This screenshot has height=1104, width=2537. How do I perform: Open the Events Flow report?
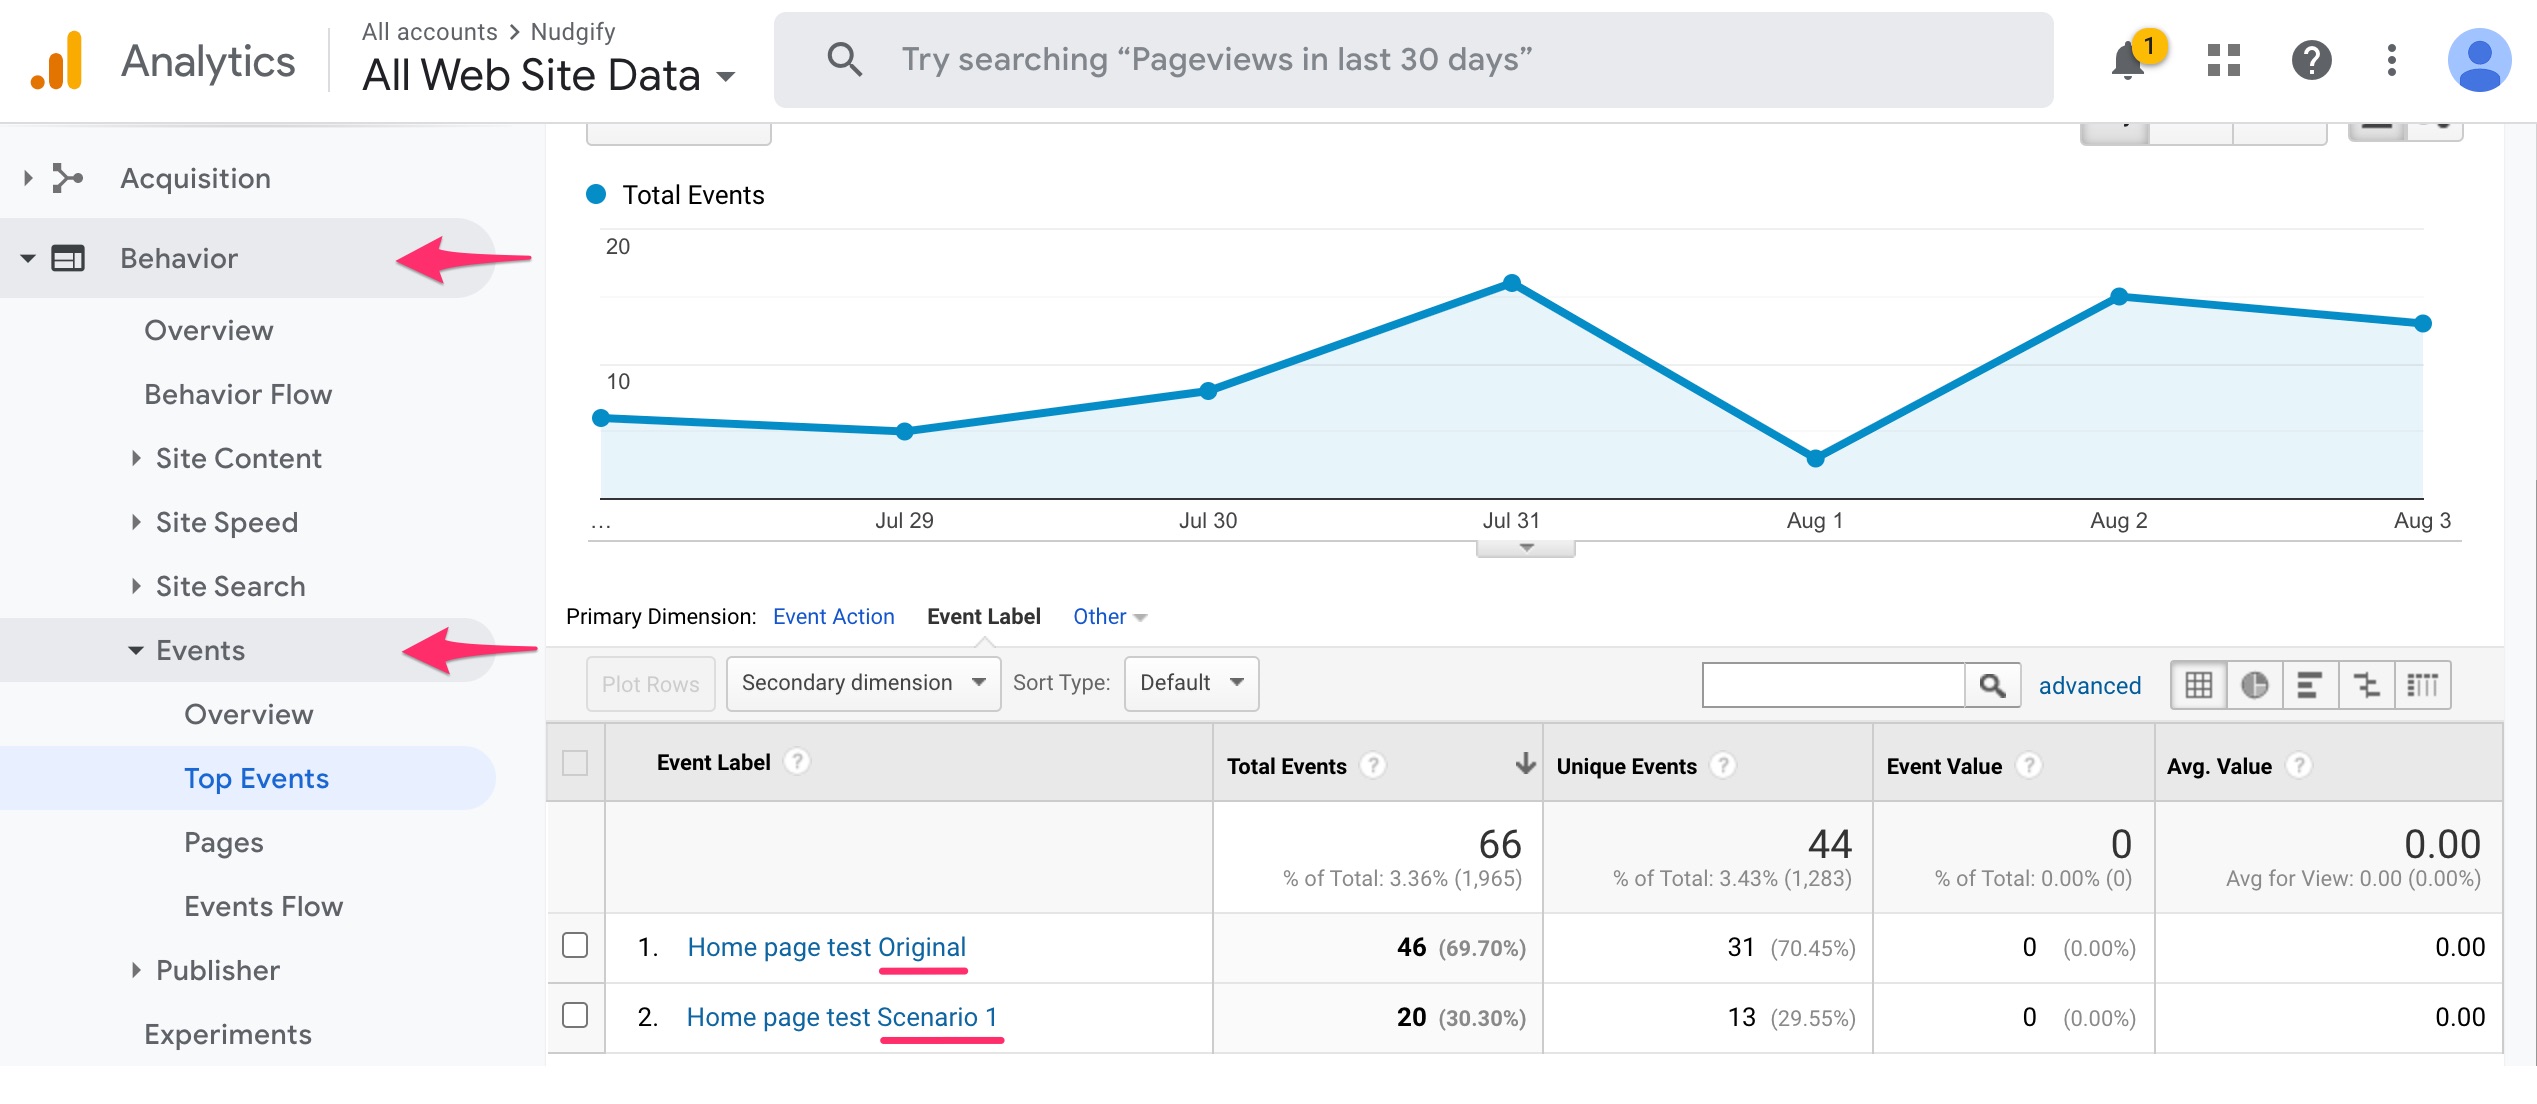(263, 906)
